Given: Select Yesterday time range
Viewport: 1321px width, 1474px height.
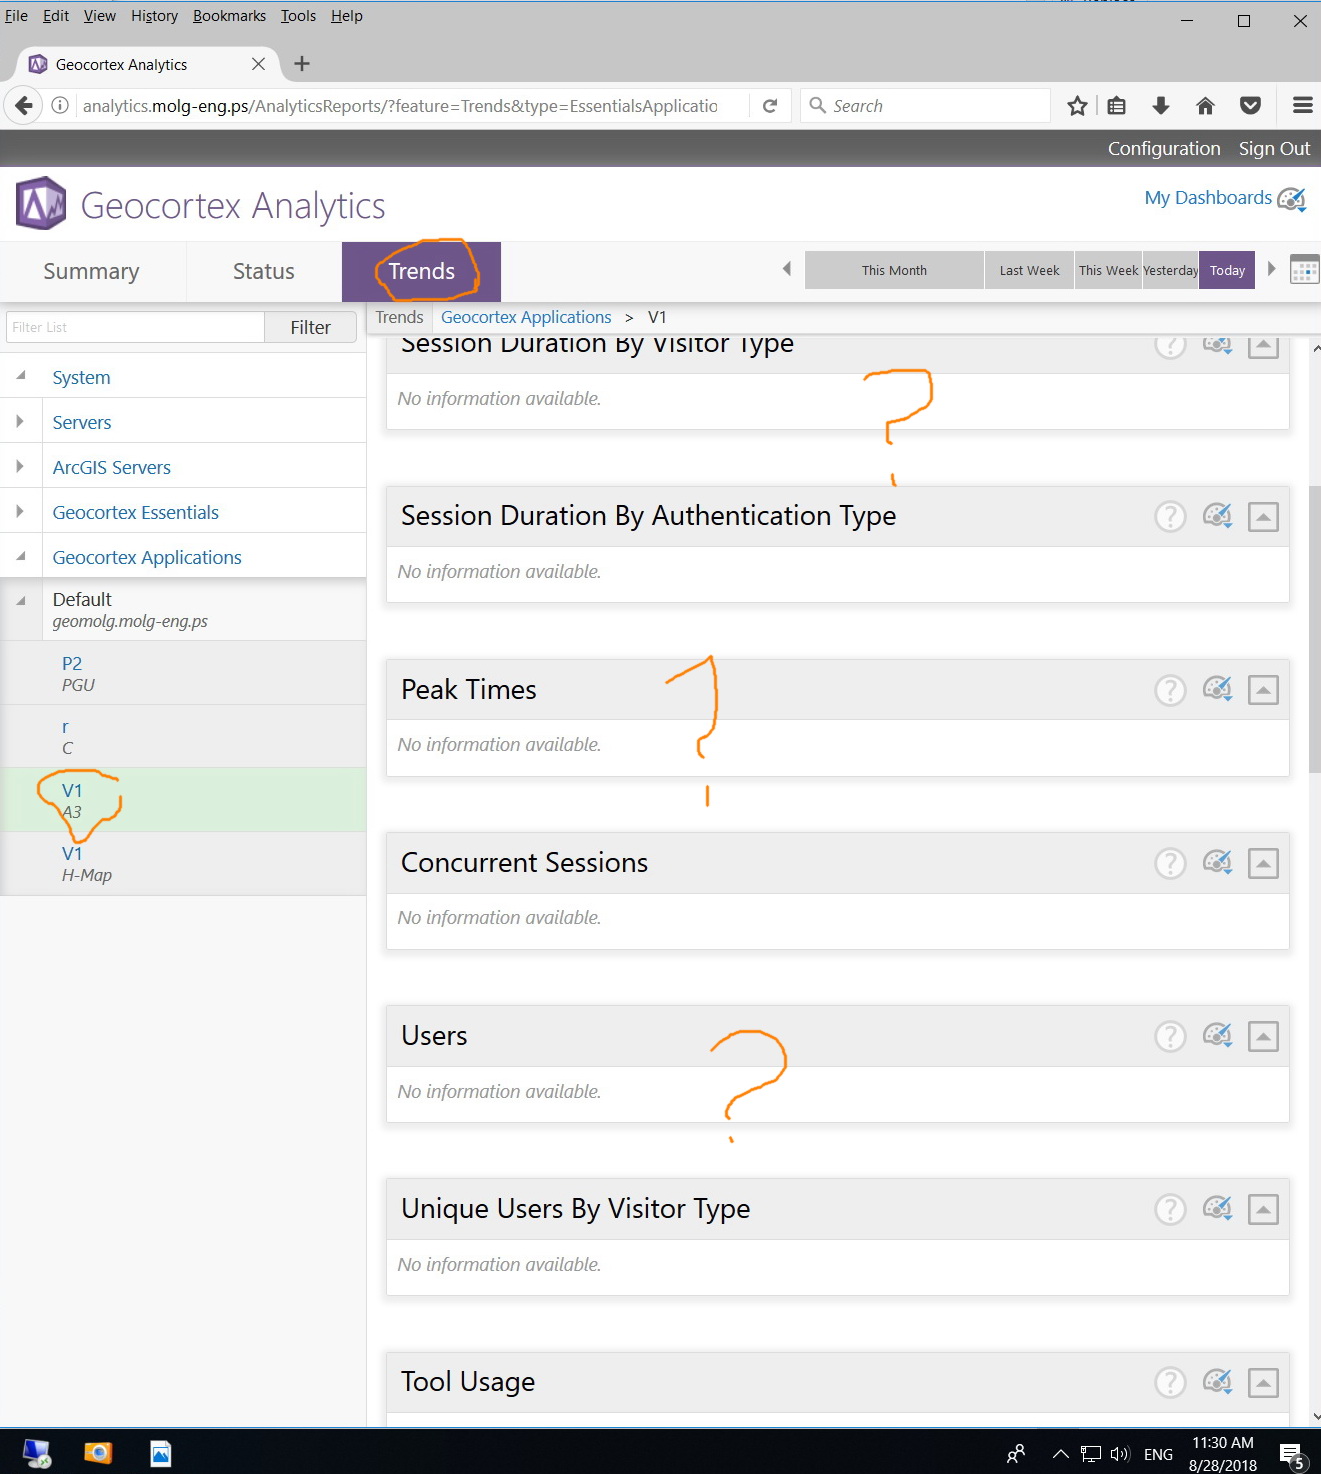Looking at the screenshot, I should click(x=1170, y=270).
